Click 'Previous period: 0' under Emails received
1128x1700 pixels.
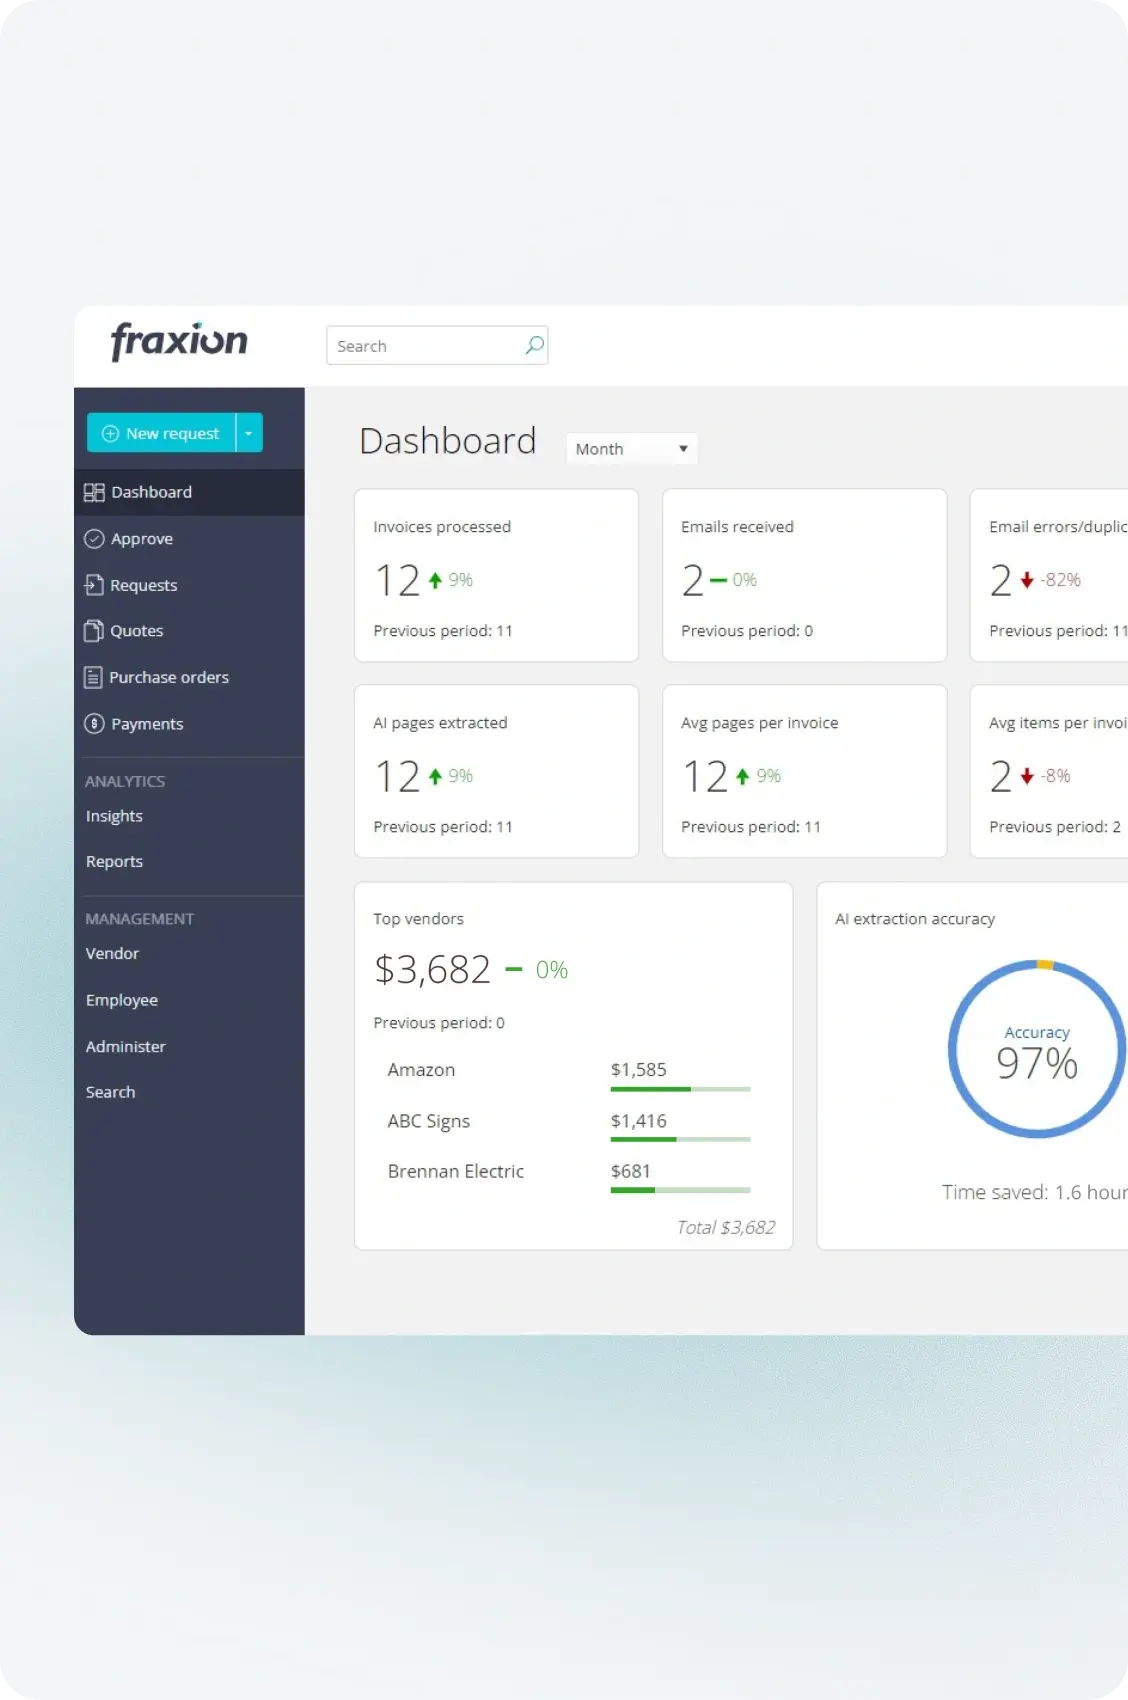point(747,631)
